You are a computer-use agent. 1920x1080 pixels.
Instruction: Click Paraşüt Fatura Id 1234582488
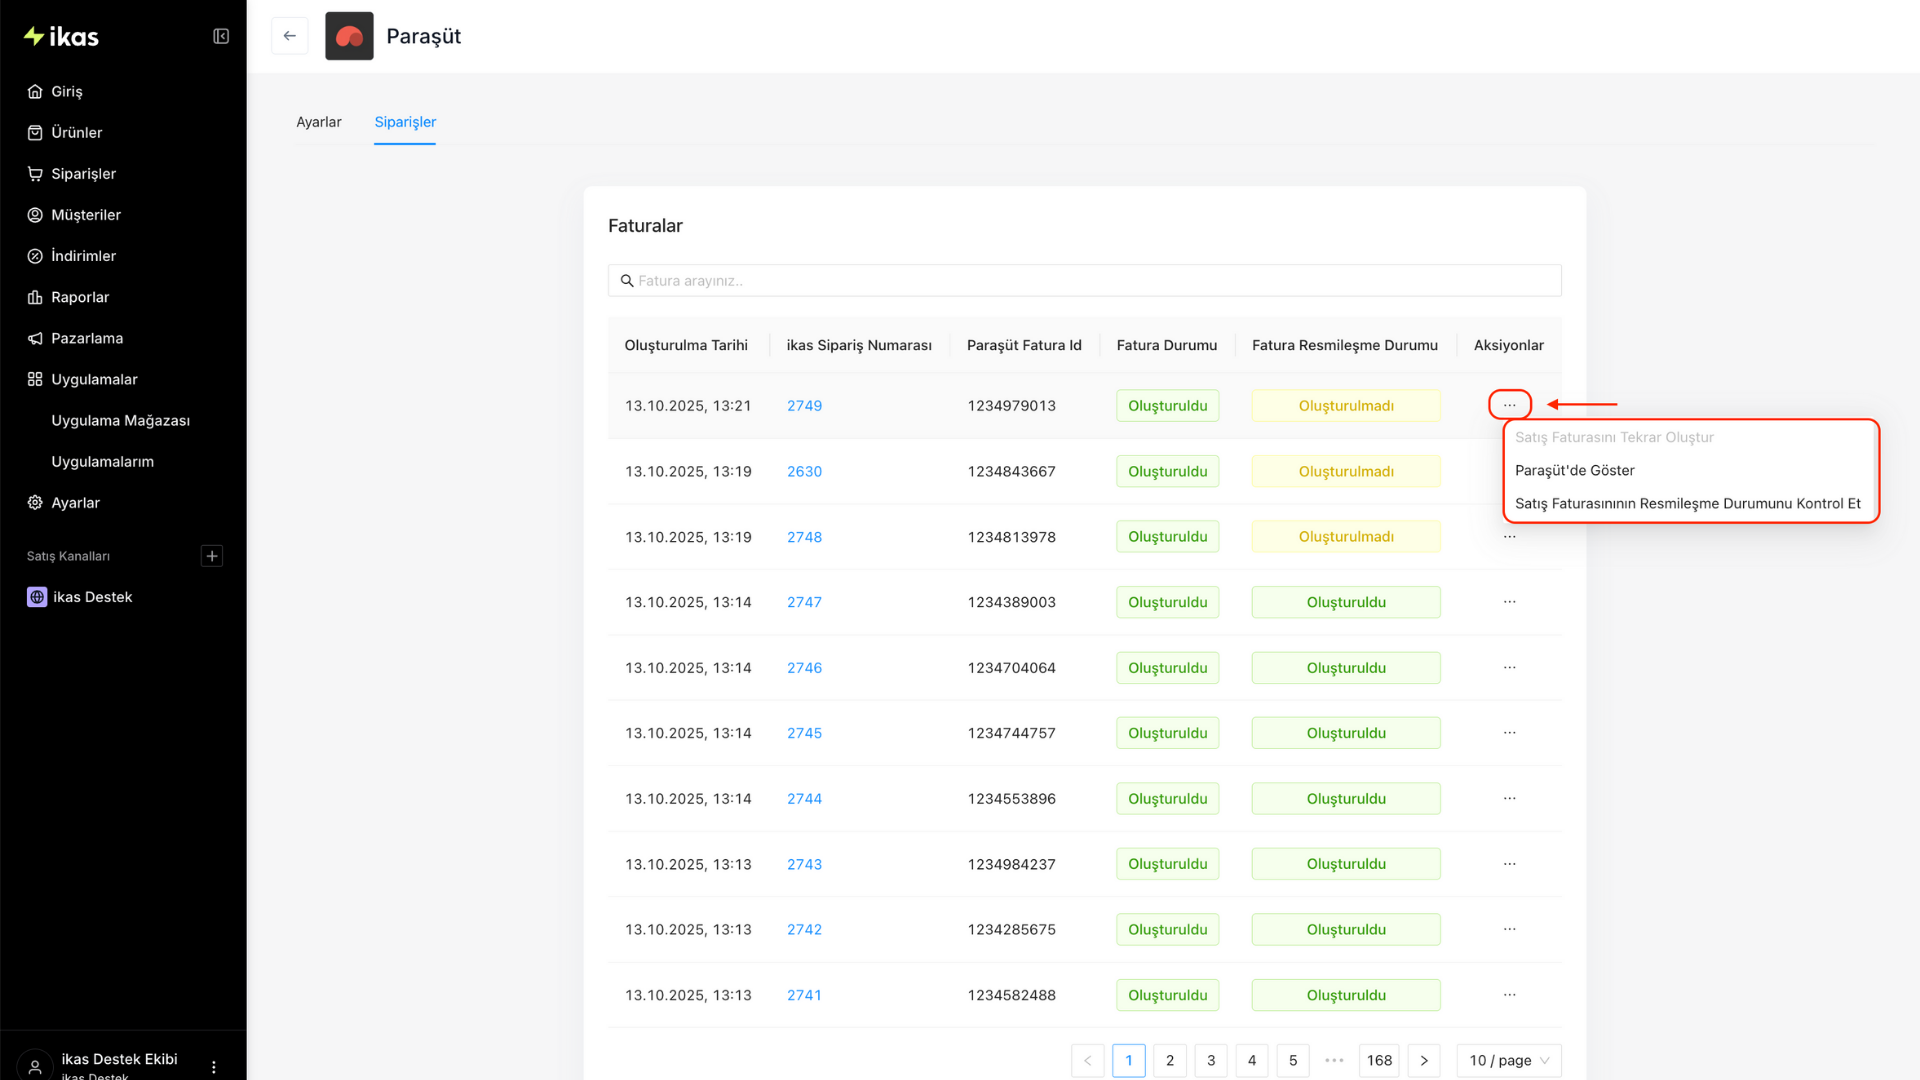click(1011, 995)
